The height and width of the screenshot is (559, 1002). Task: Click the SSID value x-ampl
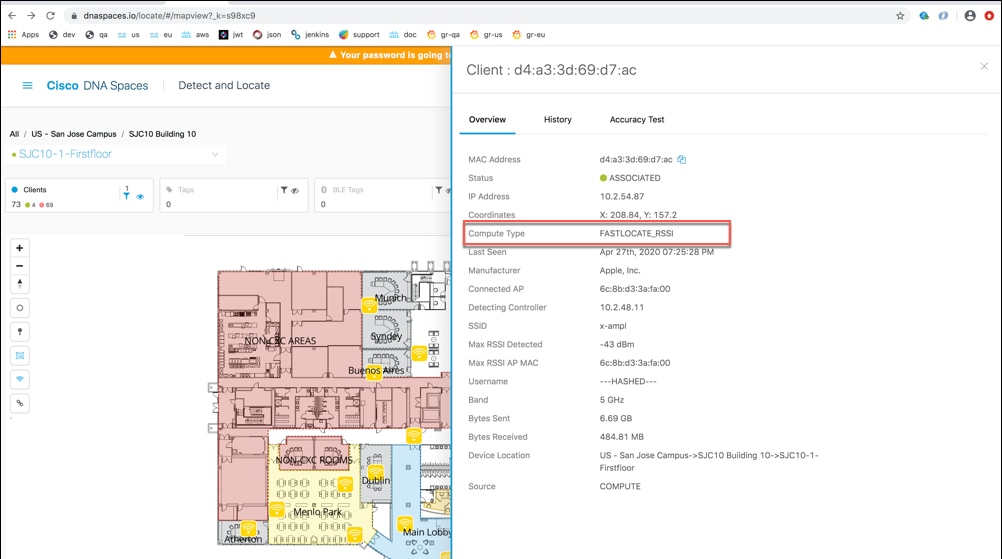click(613, 326)
